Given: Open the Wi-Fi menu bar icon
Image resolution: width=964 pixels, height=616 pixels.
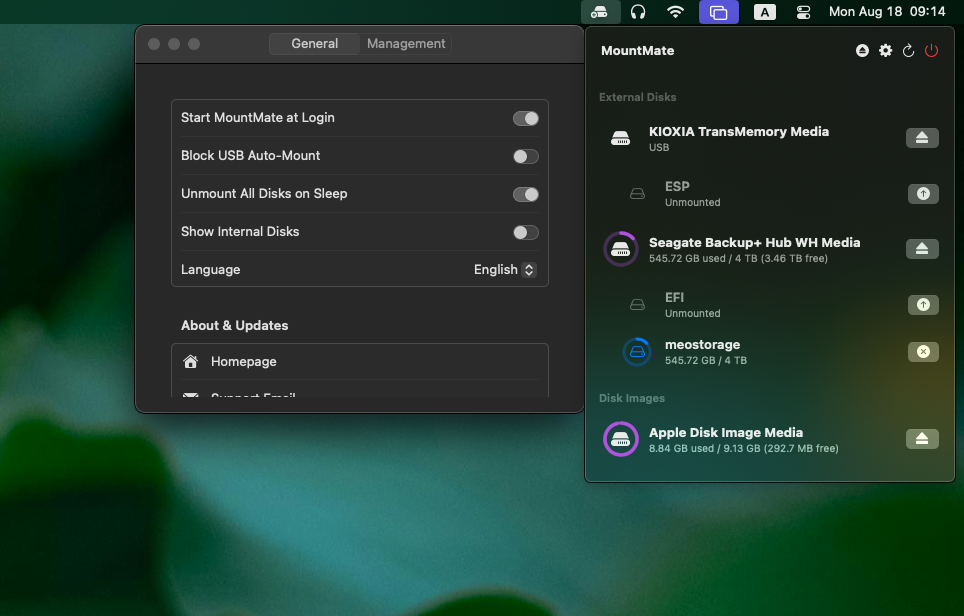Looking at the screenshot, I should click(675, 12).
